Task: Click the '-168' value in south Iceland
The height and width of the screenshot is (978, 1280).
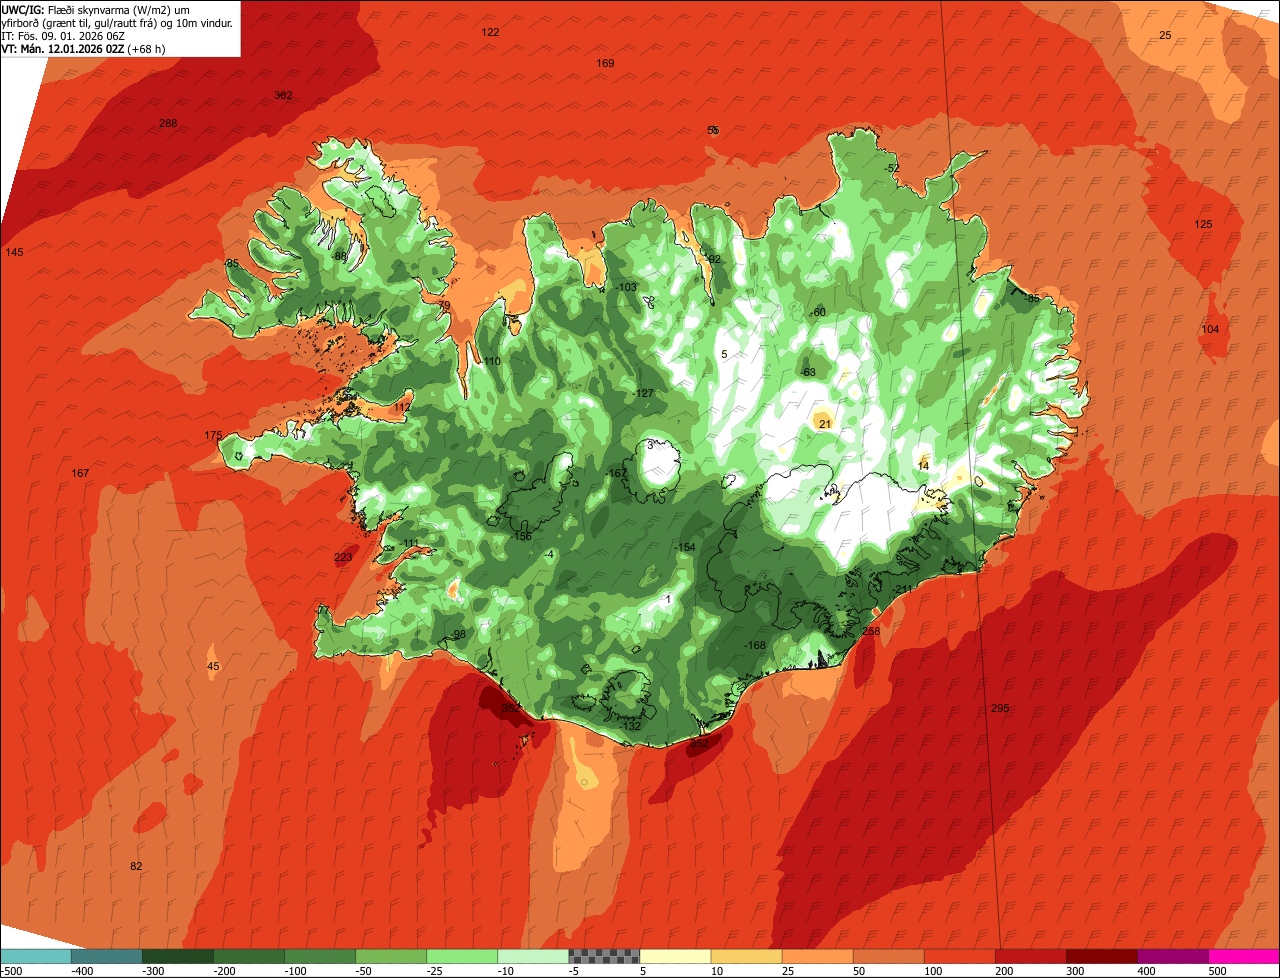Action: (x=755, y=646)
